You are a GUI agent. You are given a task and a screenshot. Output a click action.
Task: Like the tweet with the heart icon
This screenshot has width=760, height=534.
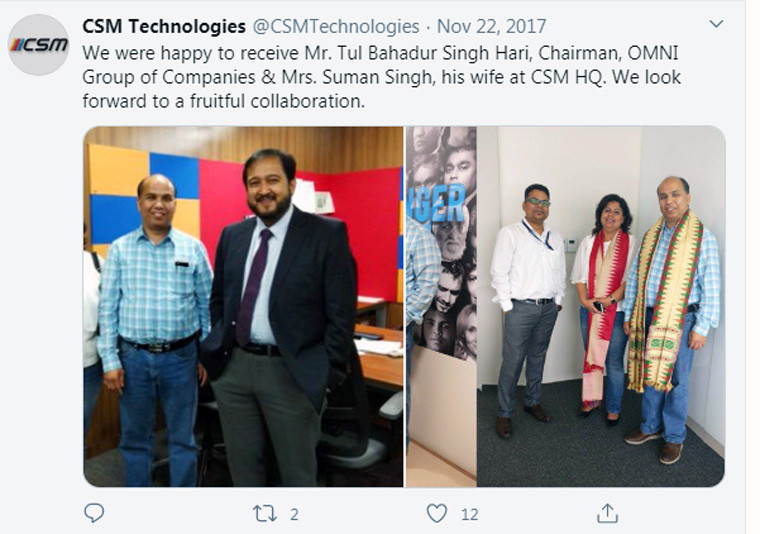pos(436,513)
